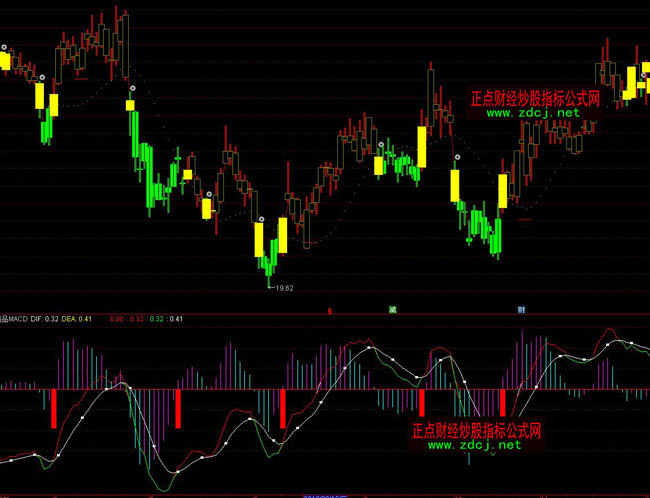
Task: Click the red Chinese watermark in MACD panel
Action: (x=476, y=431)
